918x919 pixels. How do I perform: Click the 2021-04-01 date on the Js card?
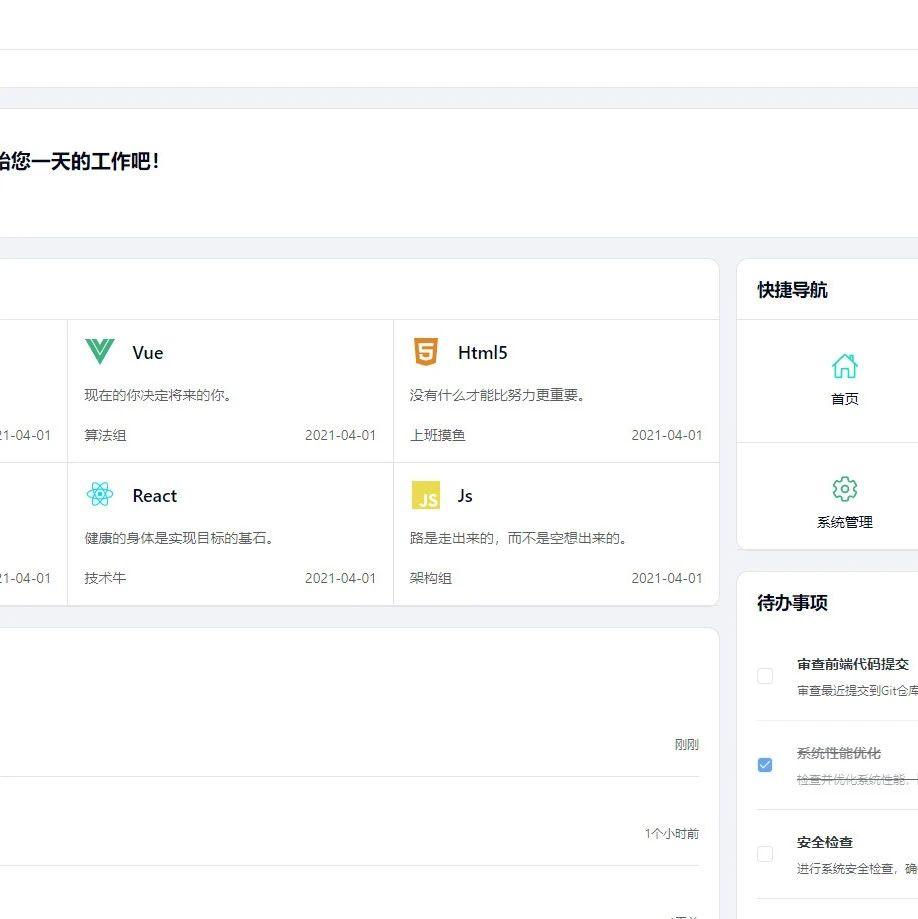[666, 578]
